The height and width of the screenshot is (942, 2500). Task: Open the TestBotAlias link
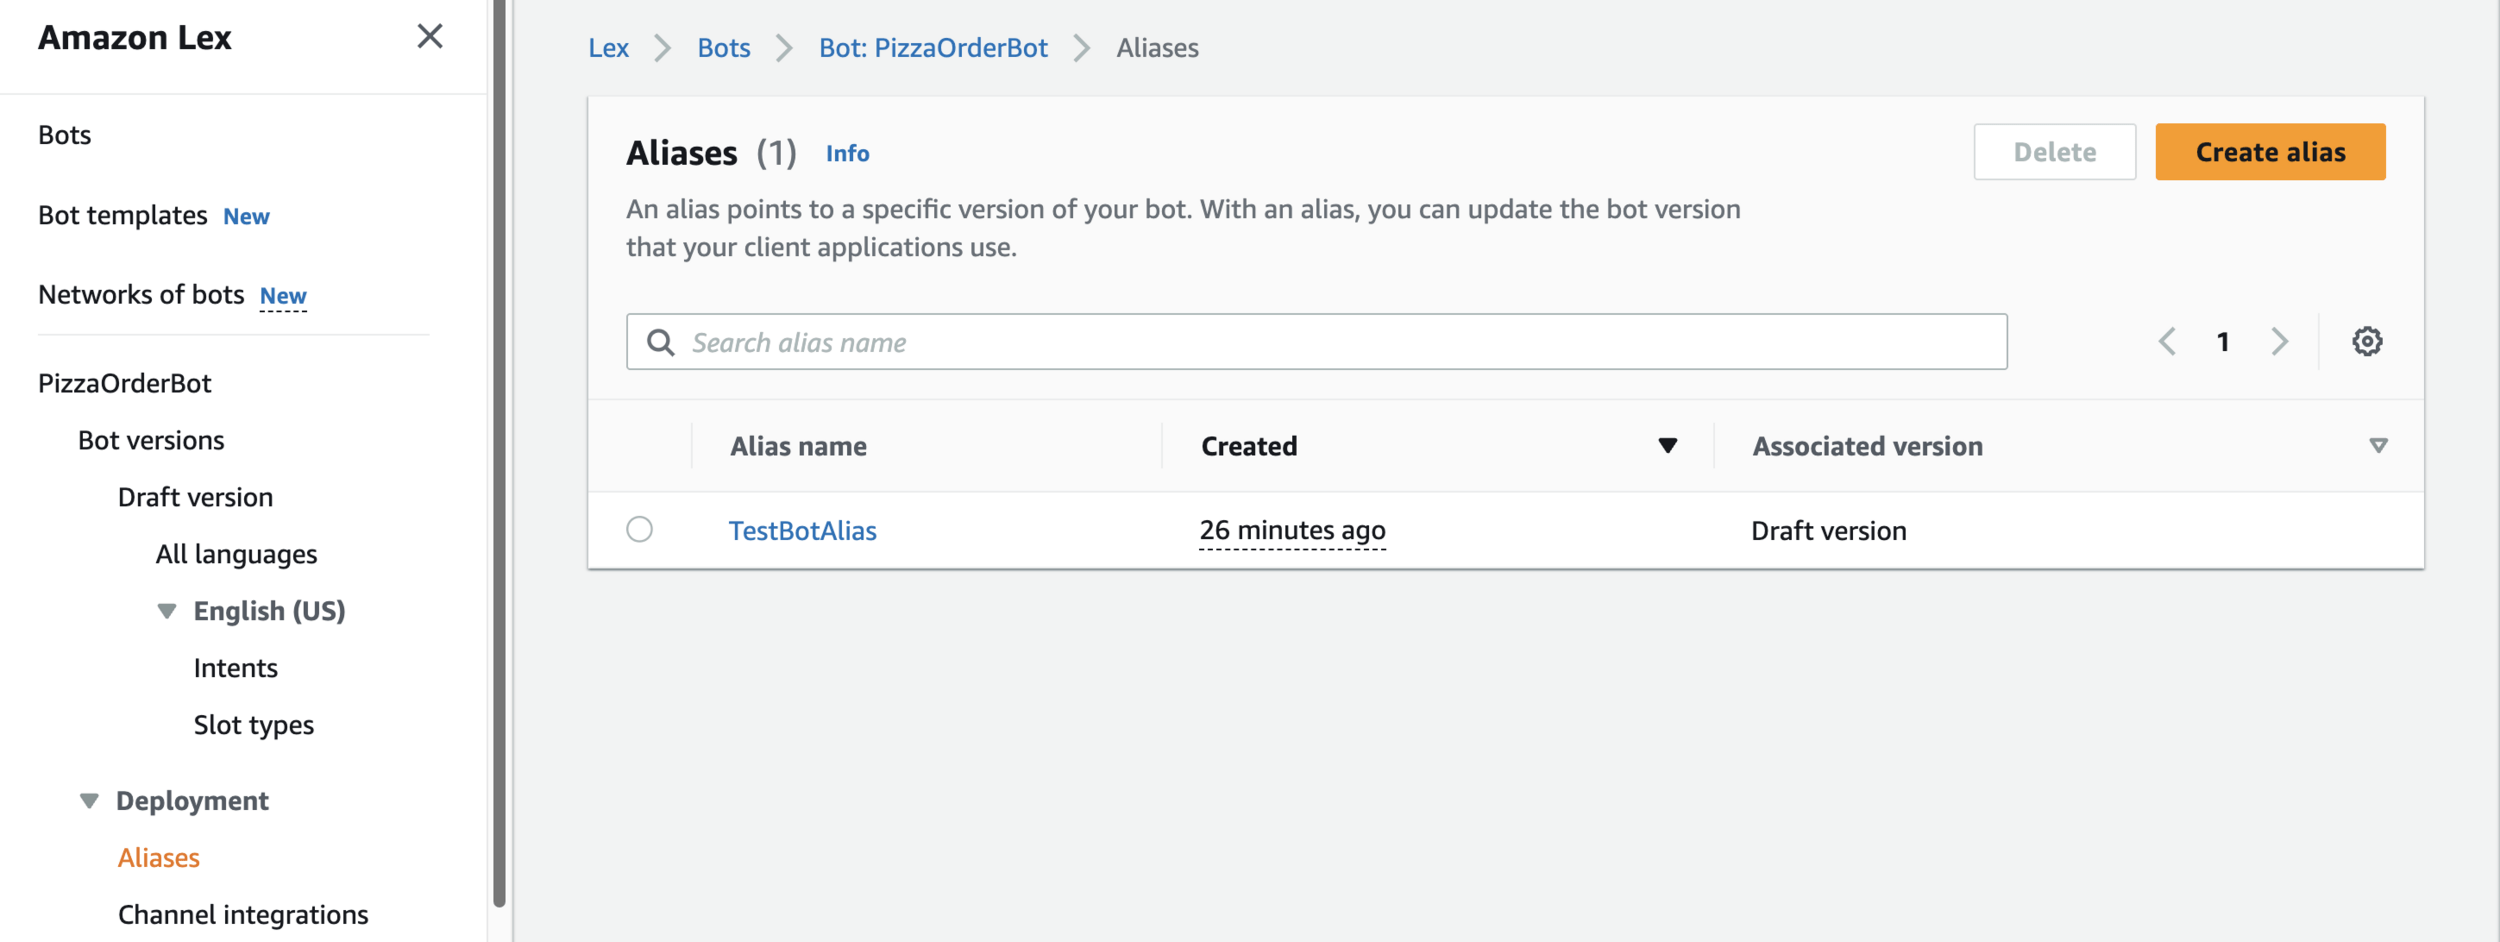[x=802, y=531]
